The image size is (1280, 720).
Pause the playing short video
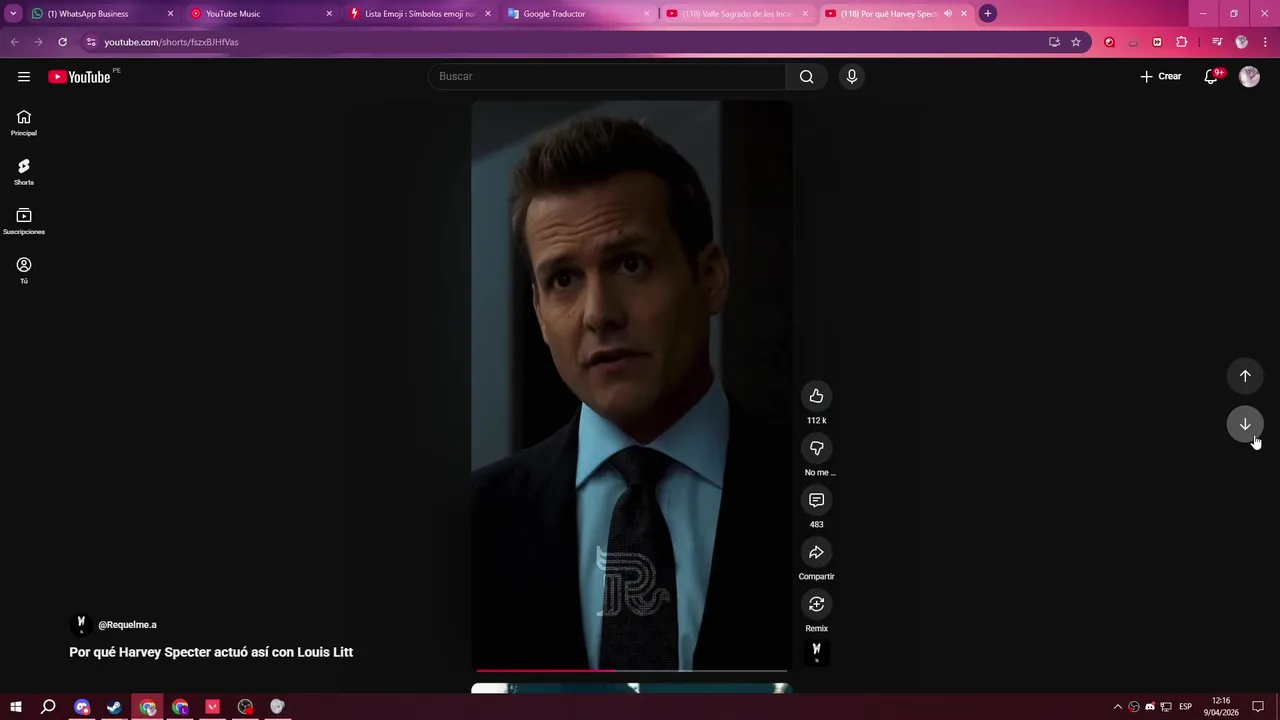pyautogui.click(x=631, y=385)
